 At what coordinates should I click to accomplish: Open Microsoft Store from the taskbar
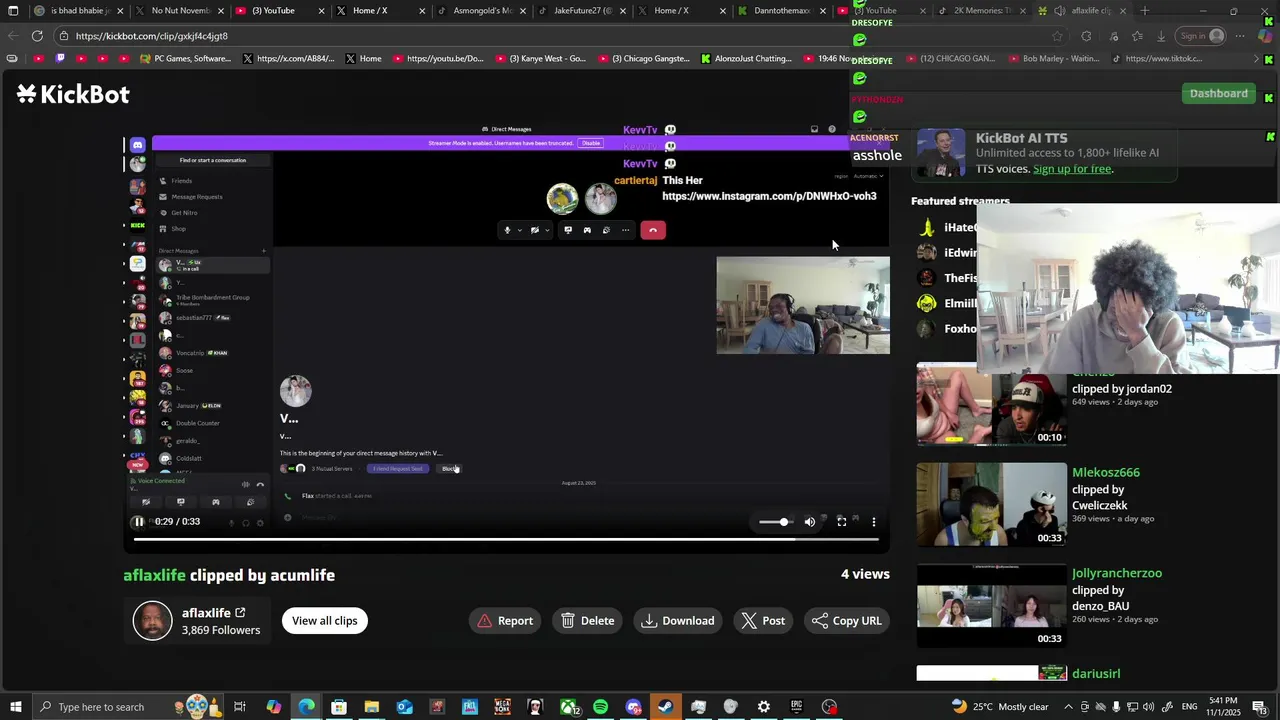pyautogui.click(x=339, y=707)
